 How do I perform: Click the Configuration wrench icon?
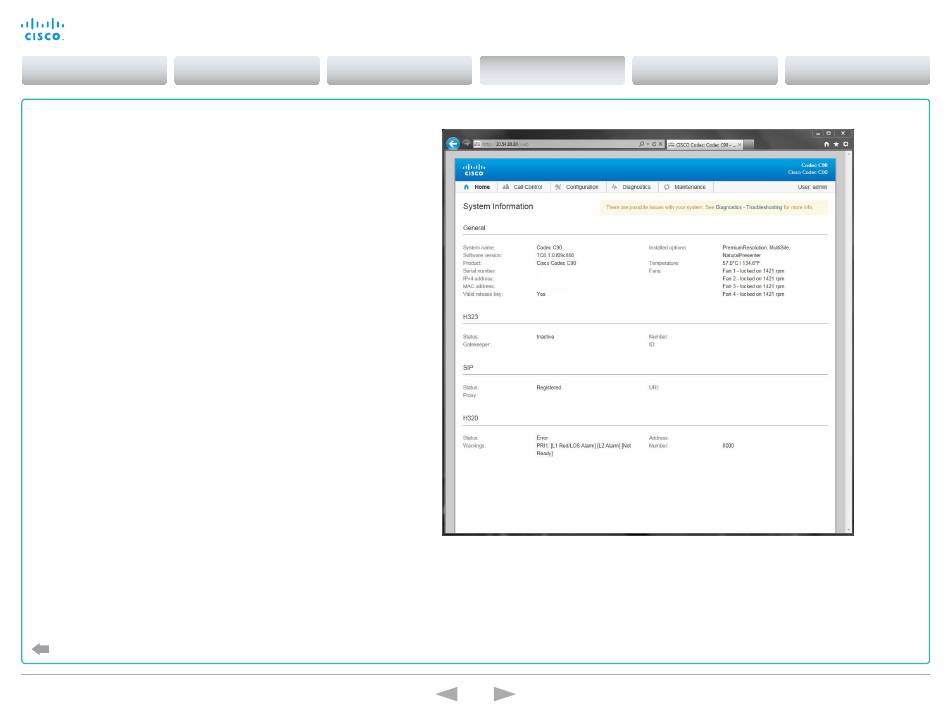point(558,187)
